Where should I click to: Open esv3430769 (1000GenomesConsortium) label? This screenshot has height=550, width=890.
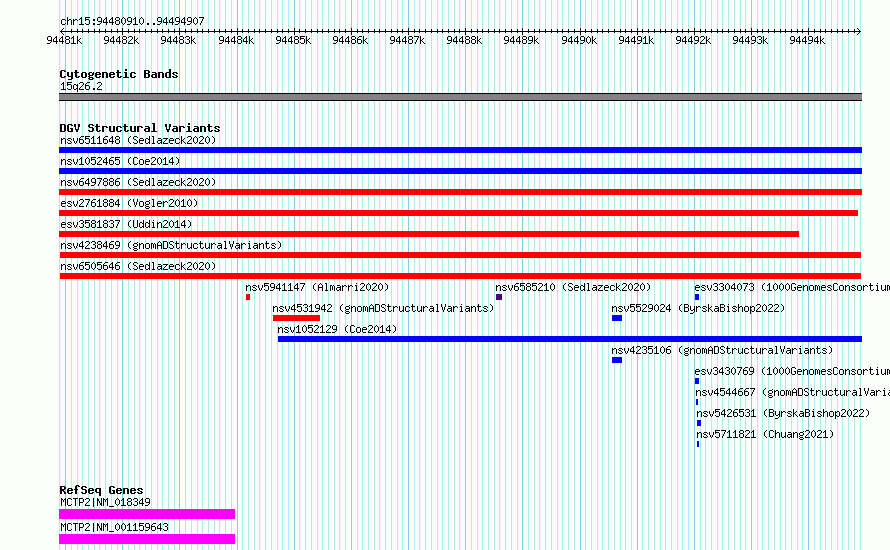[792, 371]
